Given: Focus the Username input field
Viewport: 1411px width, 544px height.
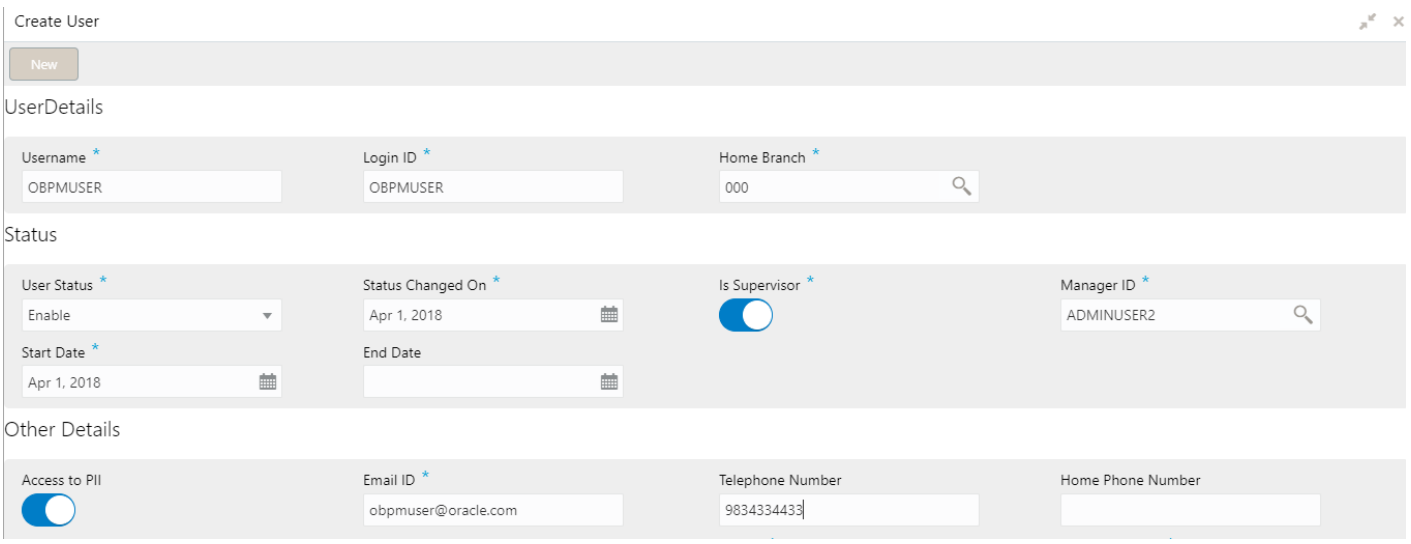Looking at the screenshot, I should 151,186.
